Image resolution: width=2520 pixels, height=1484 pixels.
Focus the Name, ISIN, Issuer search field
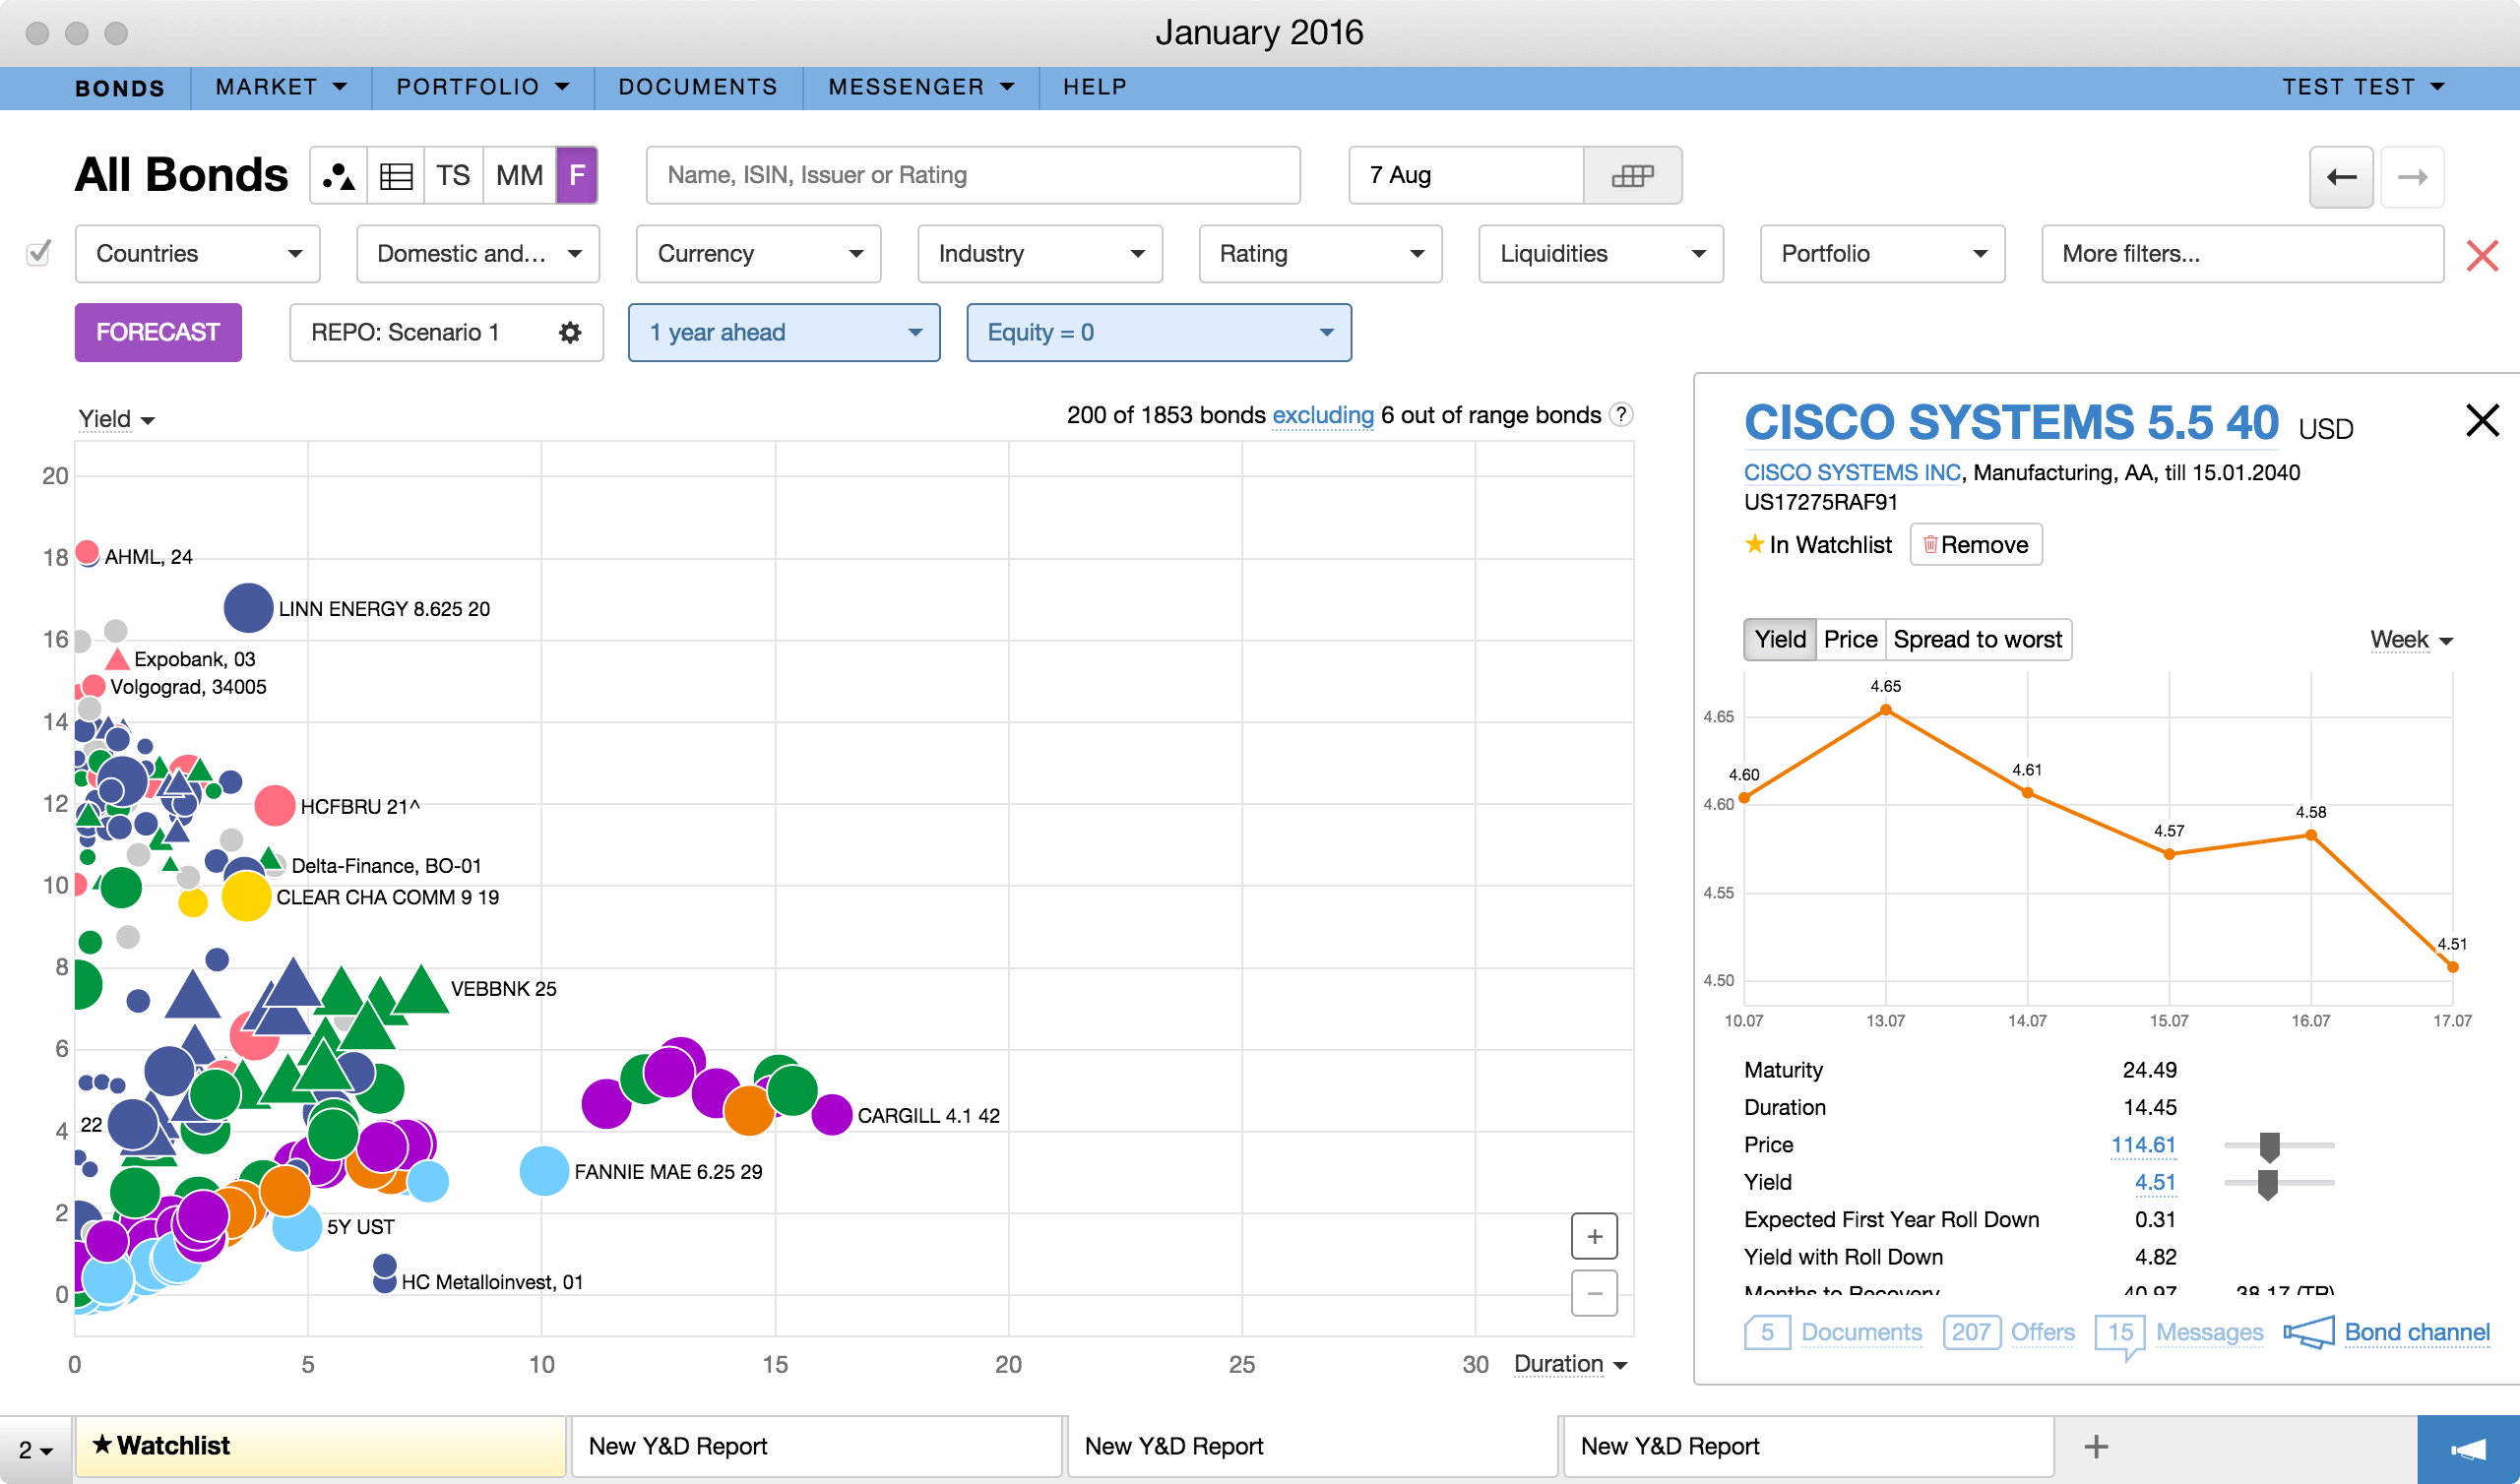[x=973, y=176]
